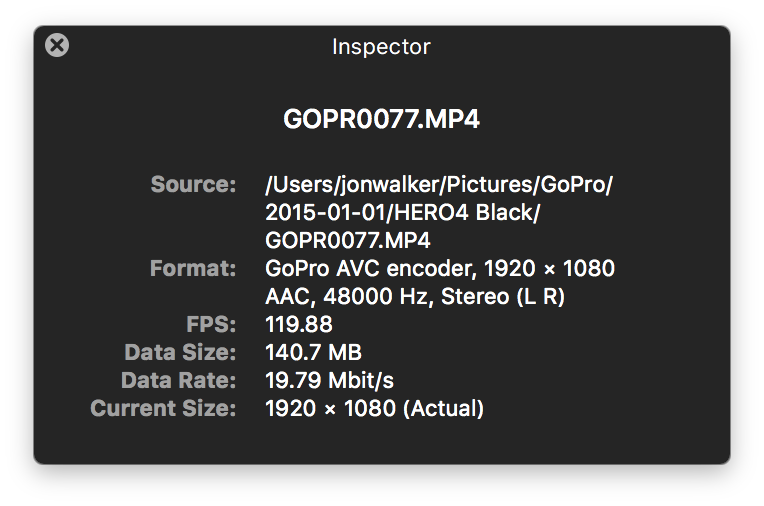
Task: Click the FPS label
Action: [x=210, y=325]
